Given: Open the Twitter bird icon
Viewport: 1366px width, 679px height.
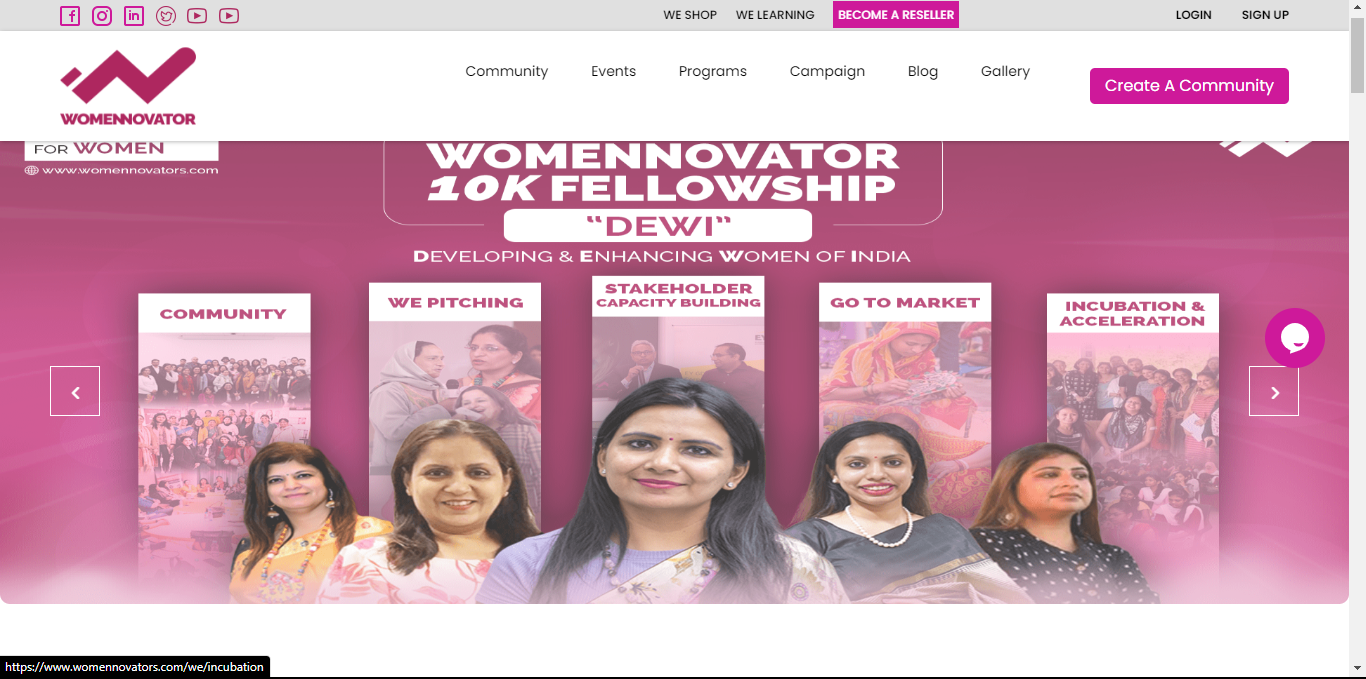Looking at the screenshot, I should coord(166,16).
